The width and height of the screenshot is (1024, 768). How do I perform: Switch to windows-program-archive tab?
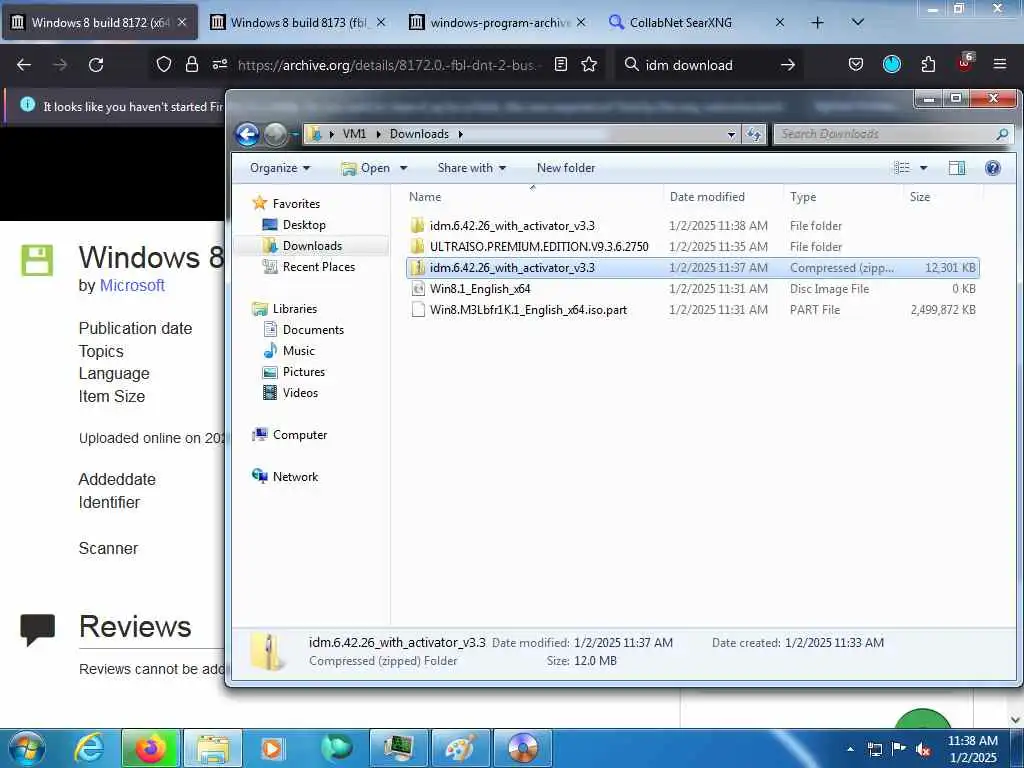coord(498,22)
